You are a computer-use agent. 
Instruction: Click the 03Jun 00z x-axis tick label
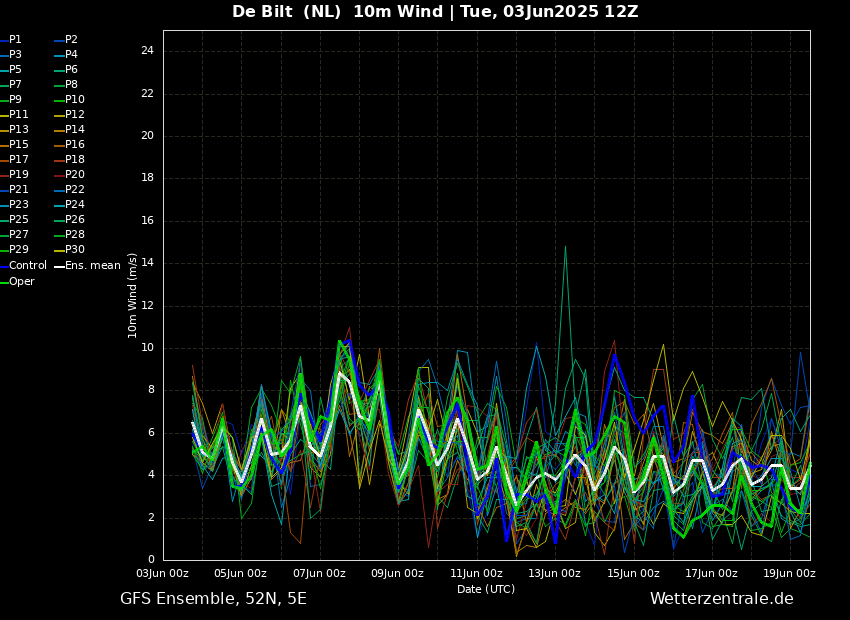point(163,574)
